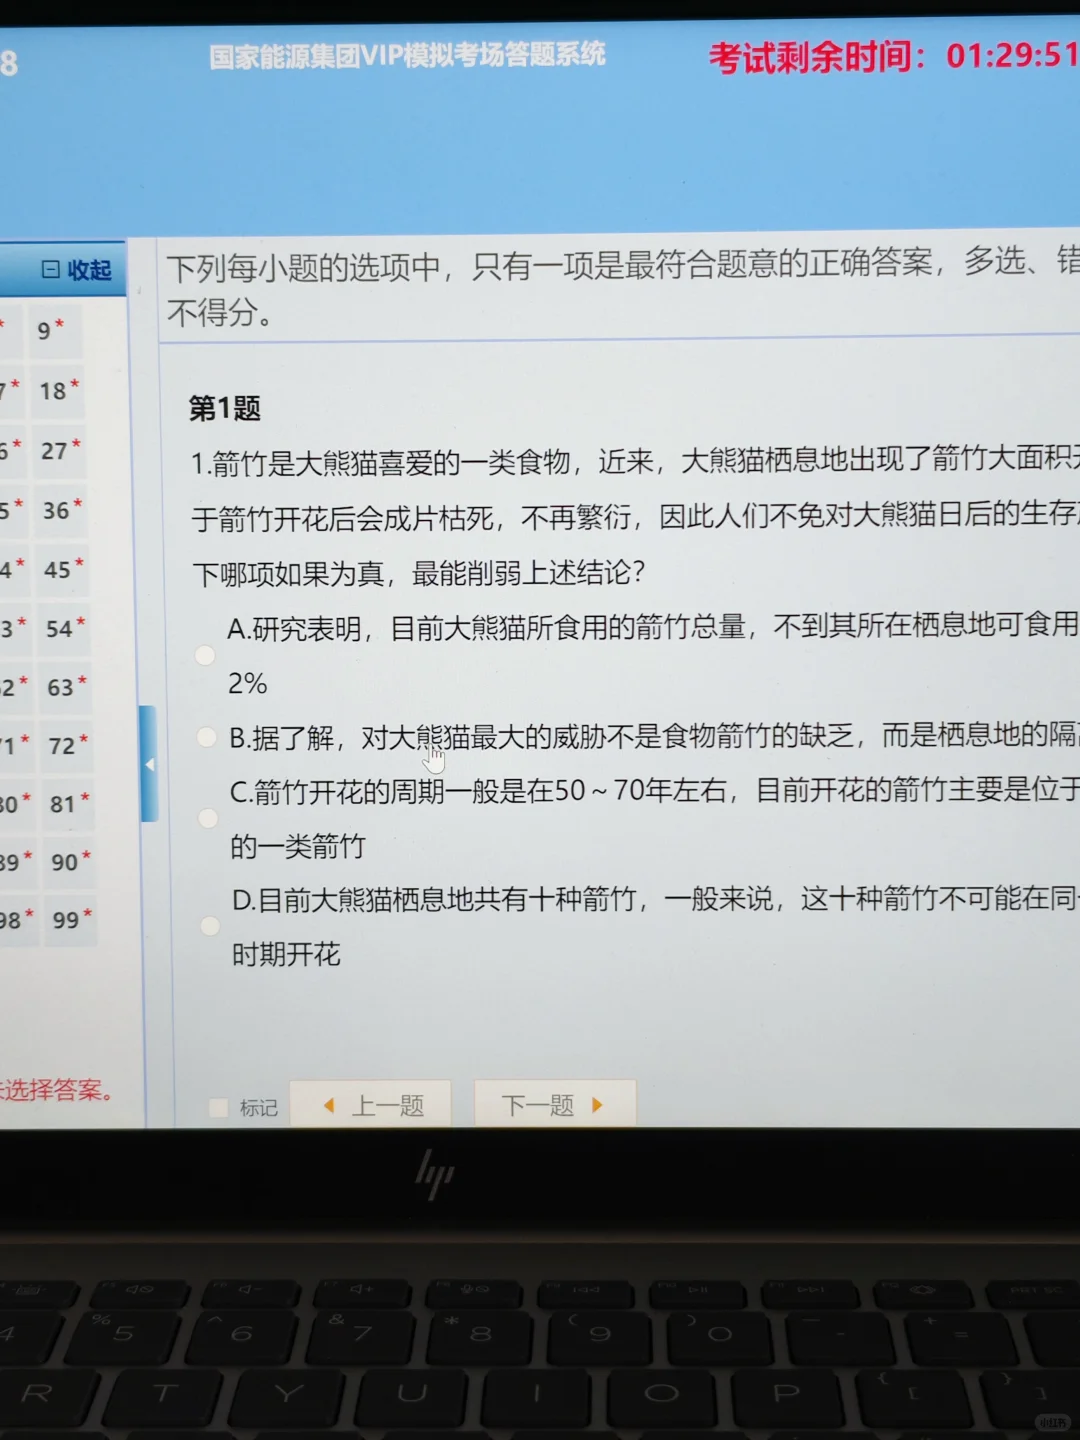Open question 81 from the number grid
1080x1440 pixels.
[x=62, y=803]
